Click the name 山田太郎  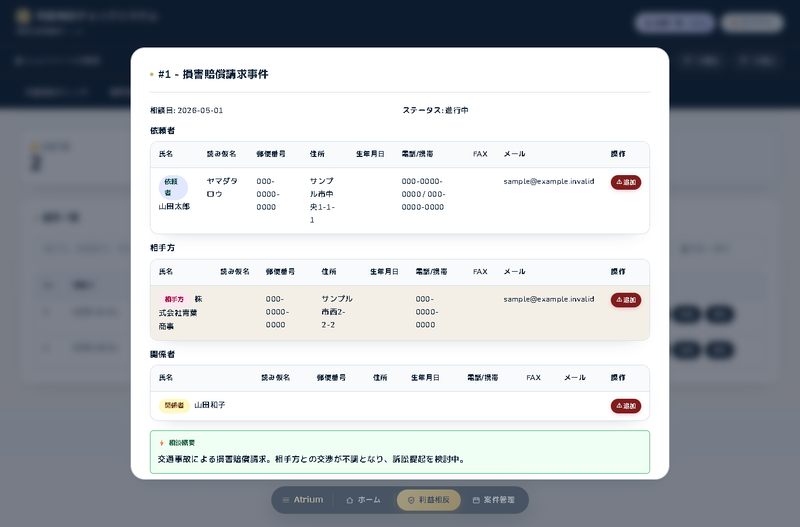[x=174, y=207]
